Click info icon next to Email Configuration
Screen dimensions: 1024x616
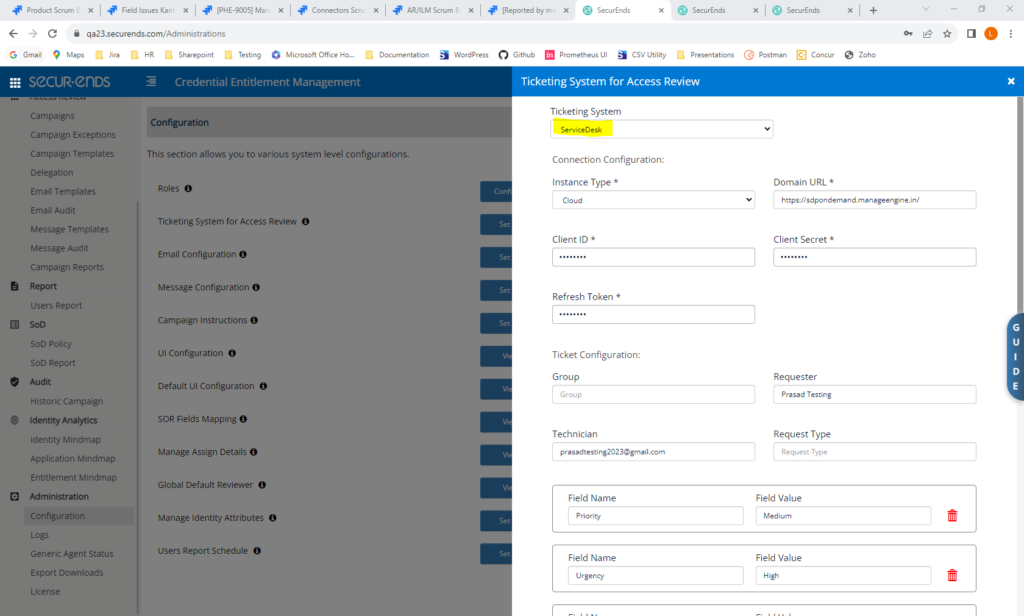click(x=243, y=254)
